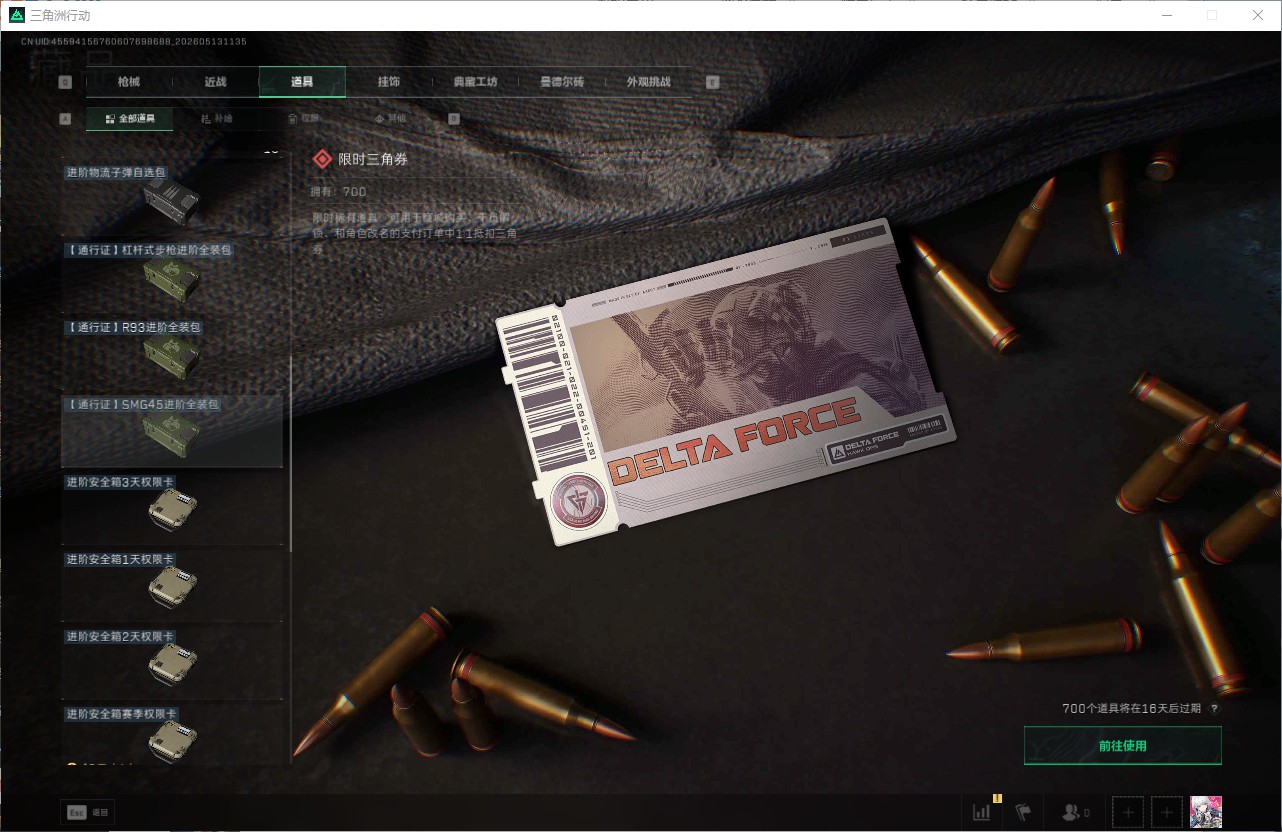Click the item list scrollbar
Viewport: 1282px width, 832px height.
point(290,455)
